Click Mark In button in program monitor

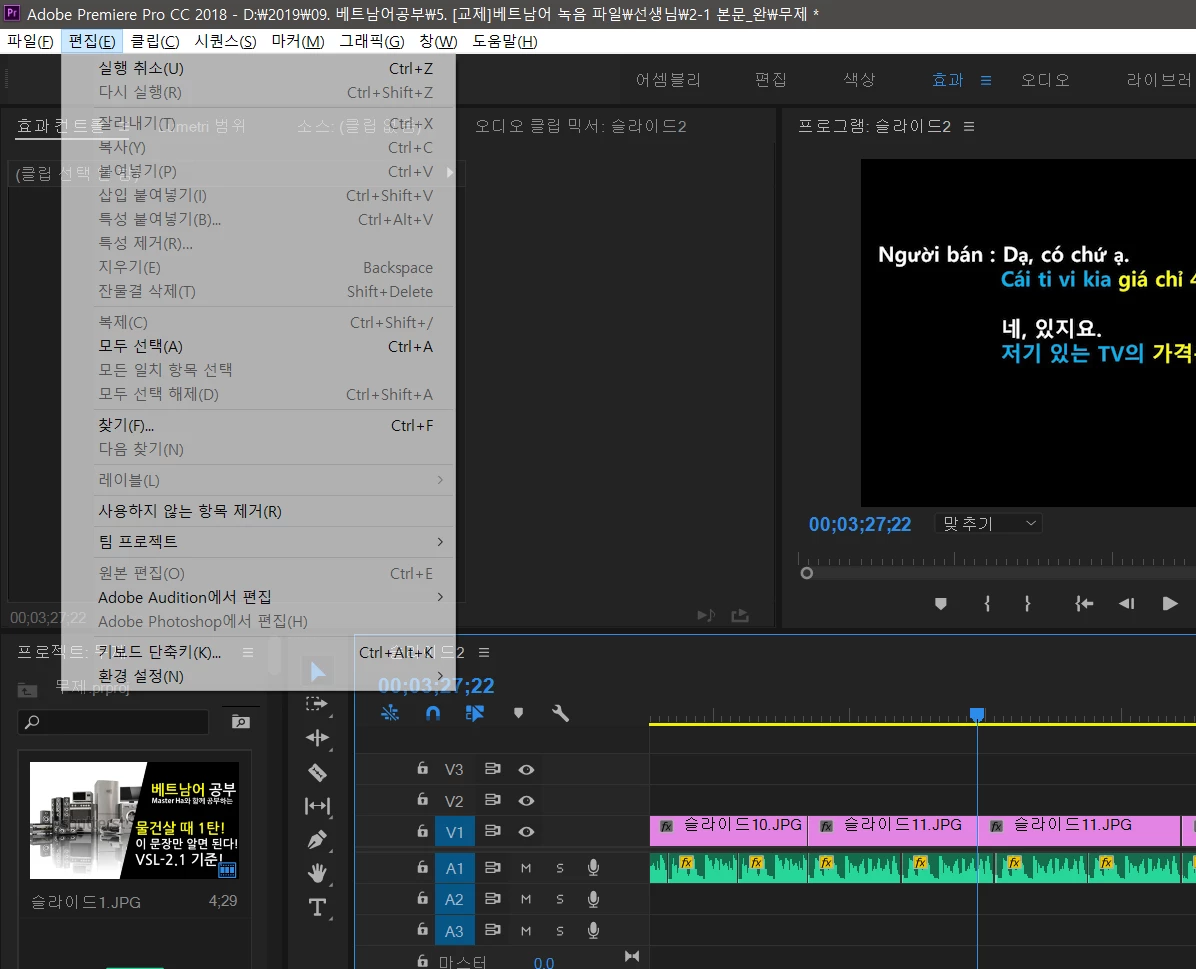click(987, 604)
